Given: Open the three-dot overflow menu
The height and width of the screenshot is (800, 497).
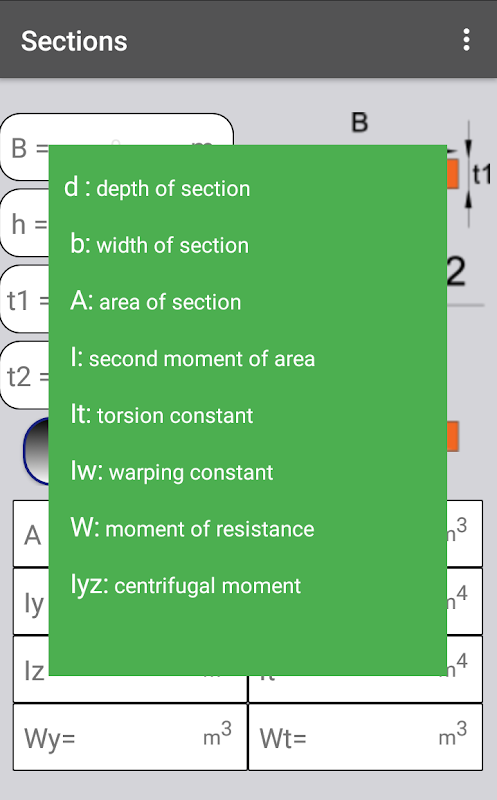Looking at the screenshot, I should [x=466, y=40].
